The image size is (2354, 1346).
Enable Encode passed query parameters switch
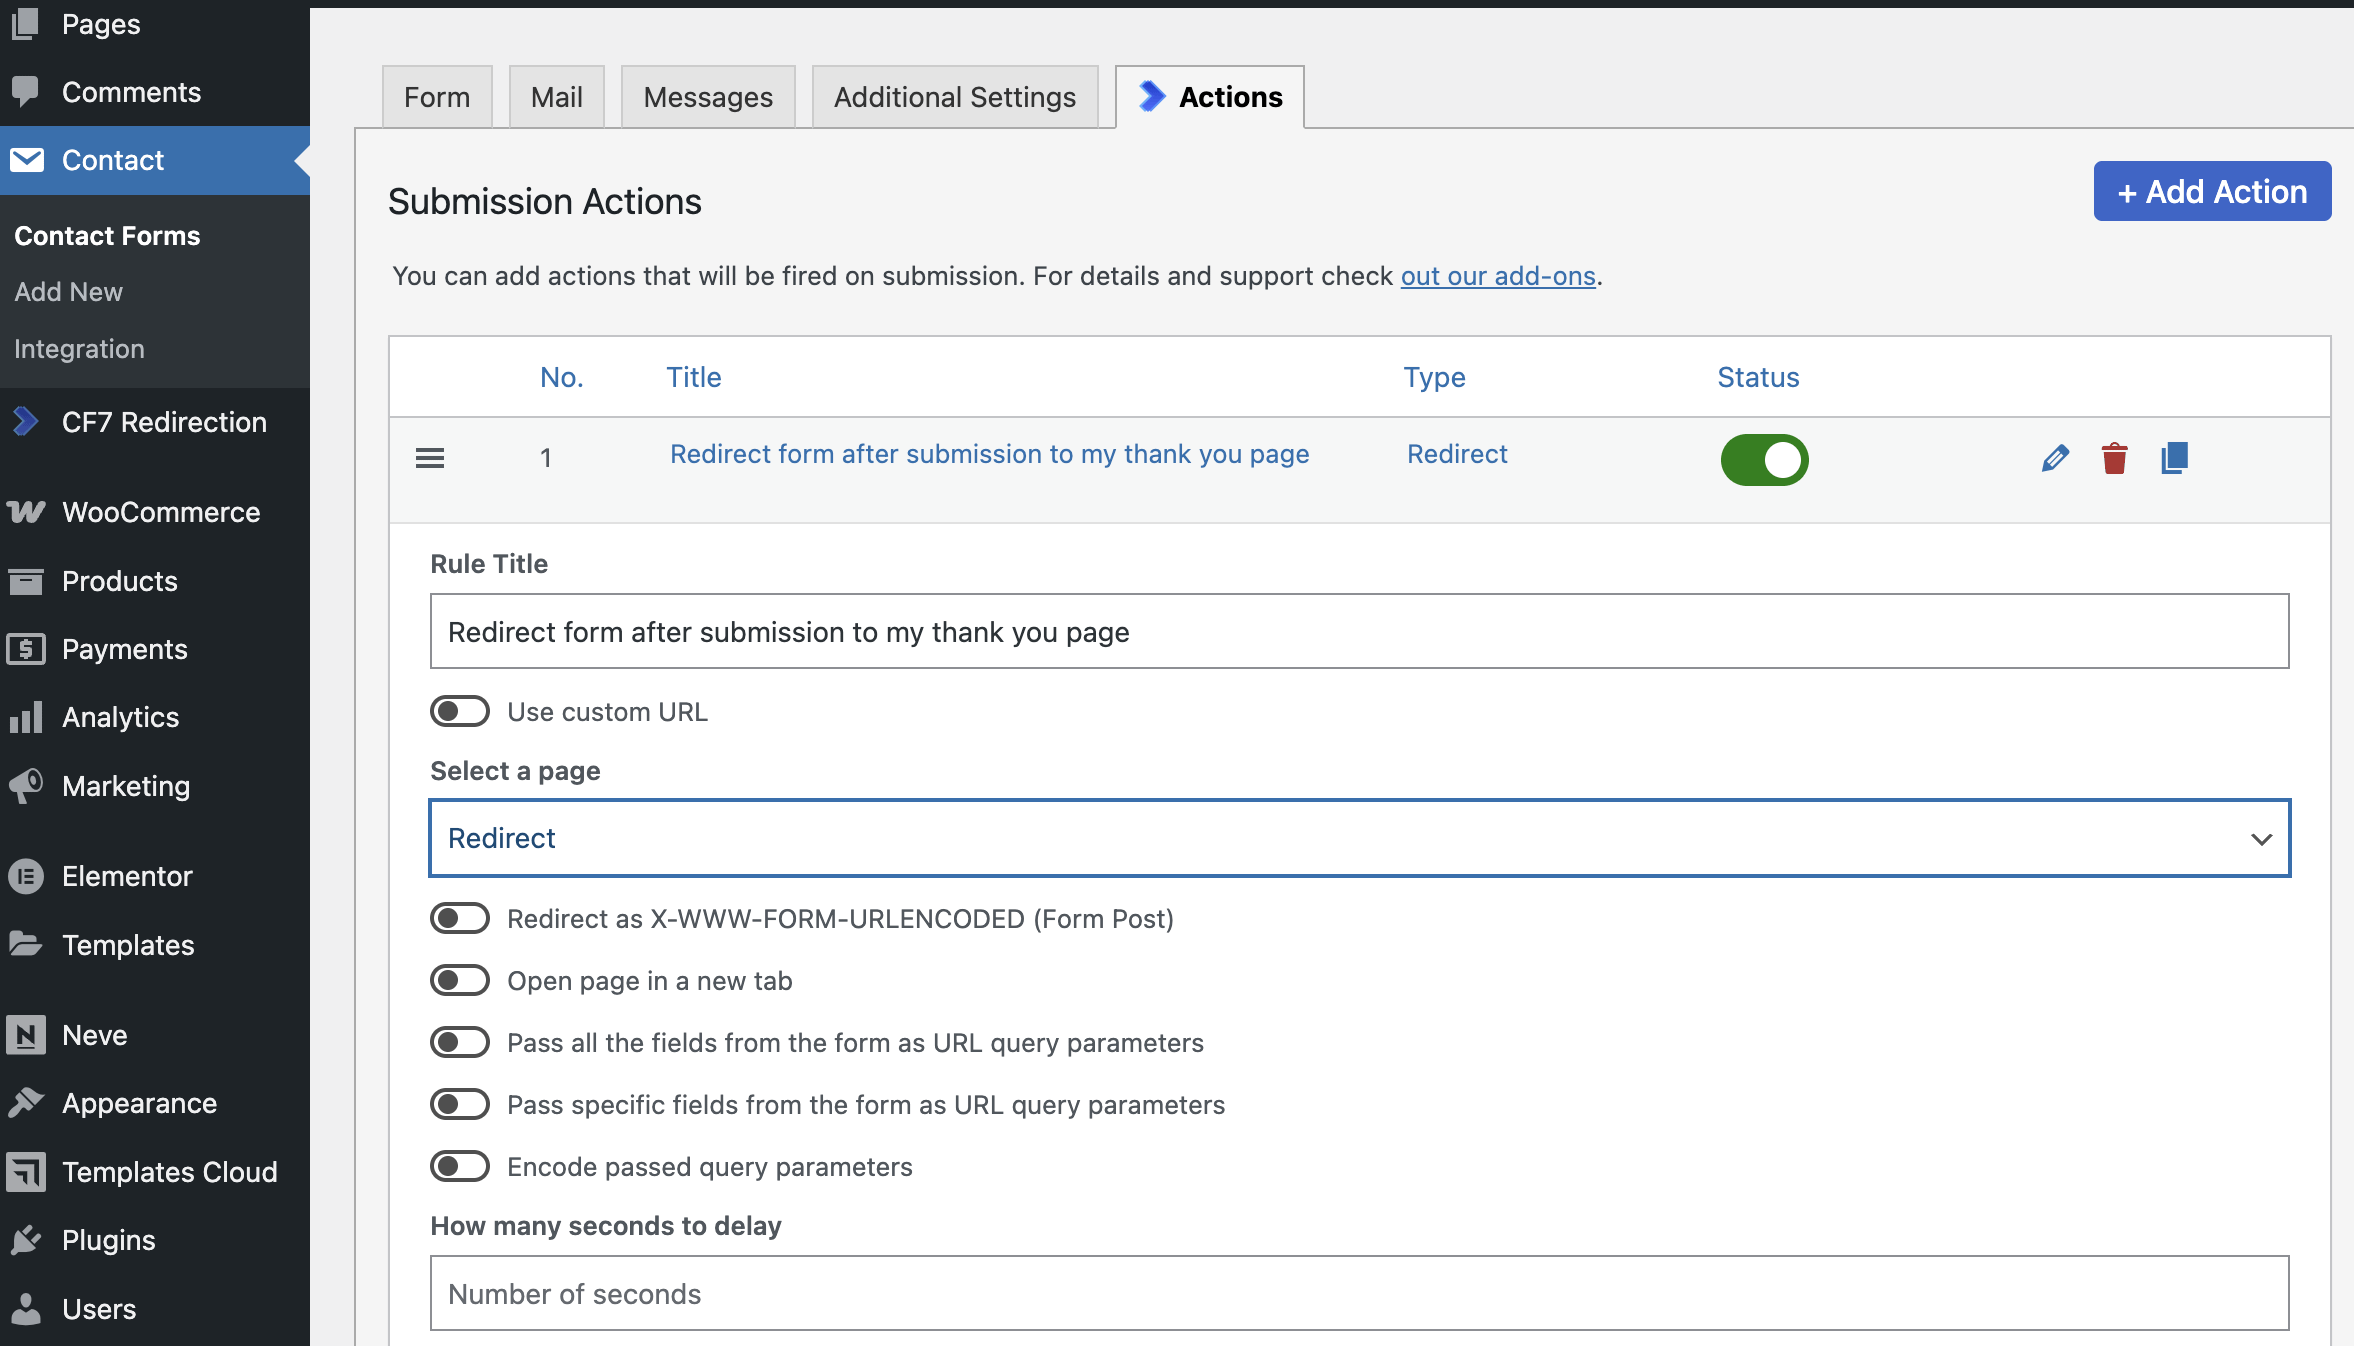click(460, 1167)
